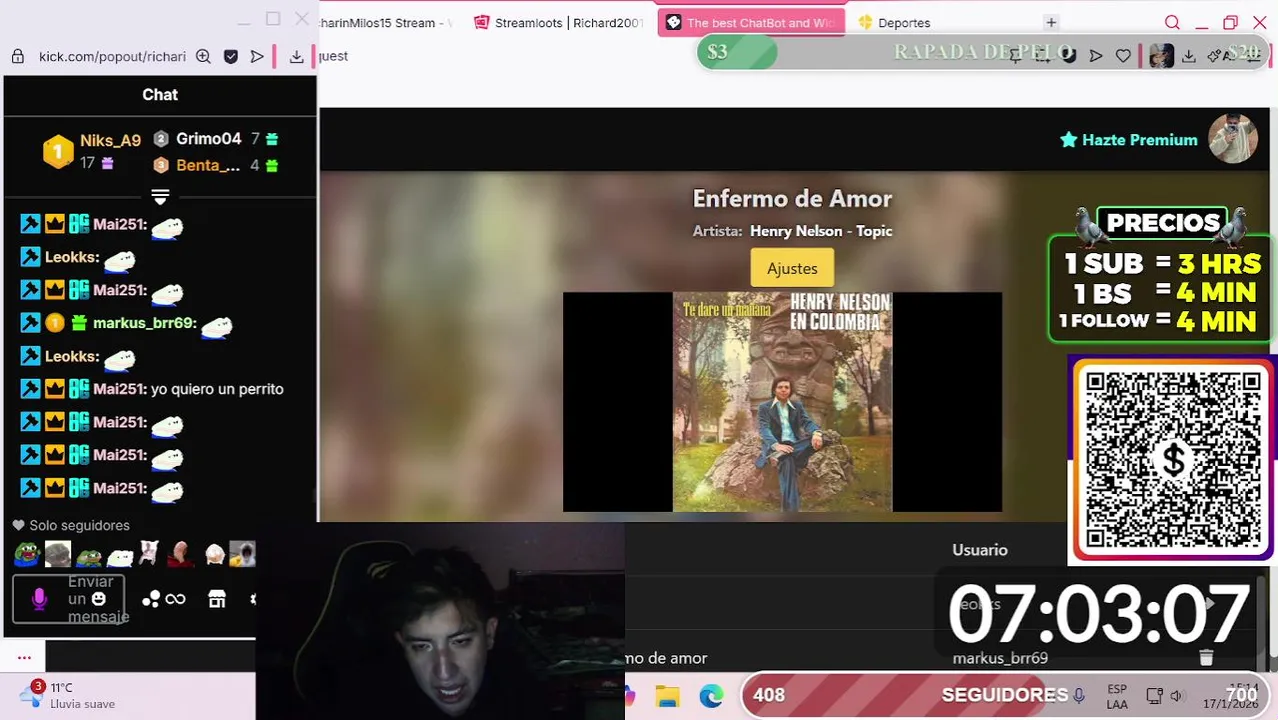Click the 'Enviar un mensaje' input

point(69,599)
